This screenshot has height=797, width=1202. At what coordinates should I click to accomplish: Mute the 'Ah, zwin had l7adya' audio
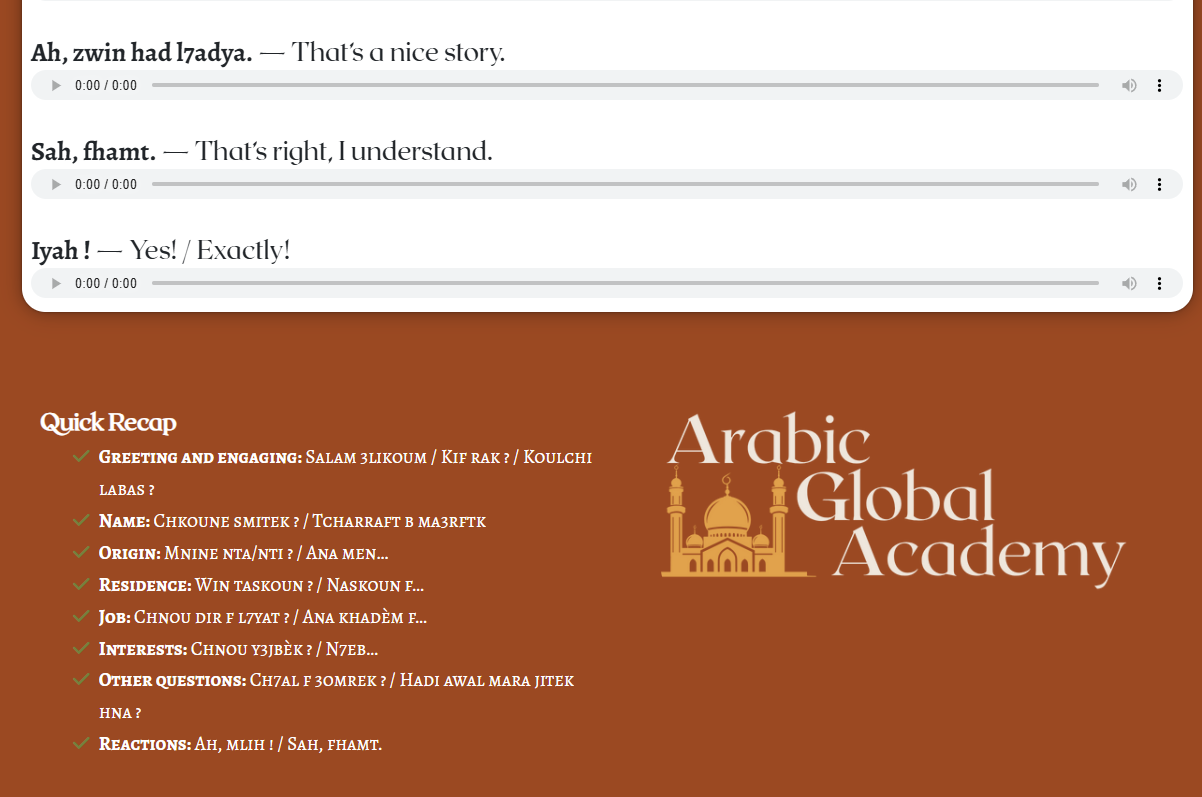[1129, 86]
